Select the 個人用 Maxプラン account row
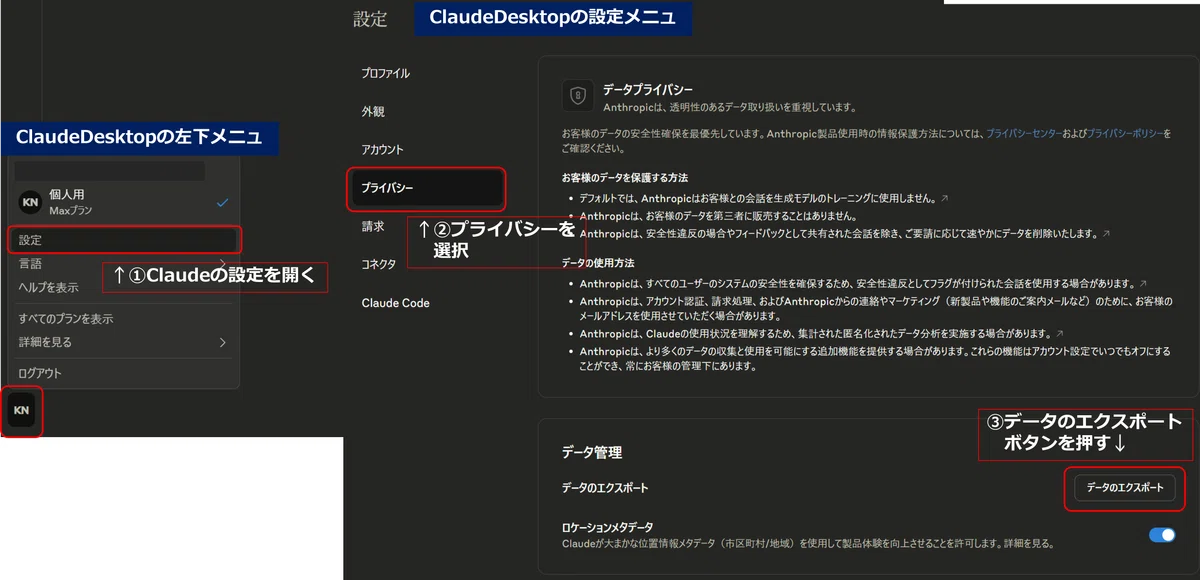Image resolution: width=1200 pixels, height=580 pixels. coord(122,202)
